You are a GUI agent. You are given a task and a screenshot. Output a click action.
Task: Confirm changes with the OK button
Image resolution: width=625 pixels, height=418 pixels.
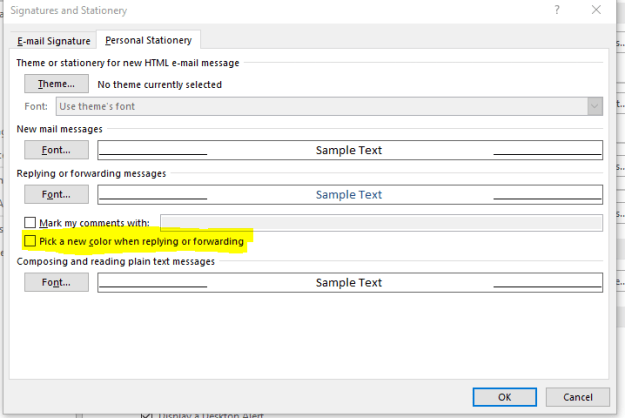505,397
